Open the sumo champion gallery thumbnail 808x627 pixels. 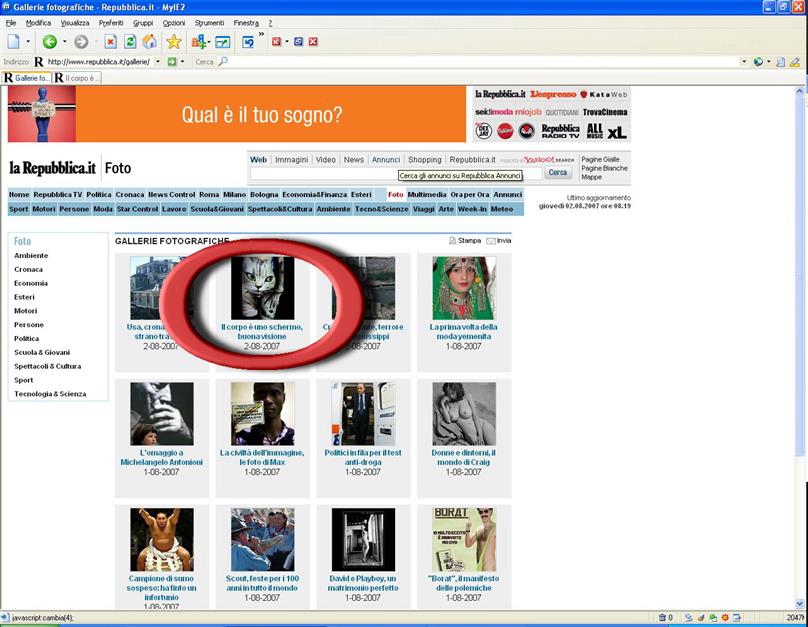(161, 539)
